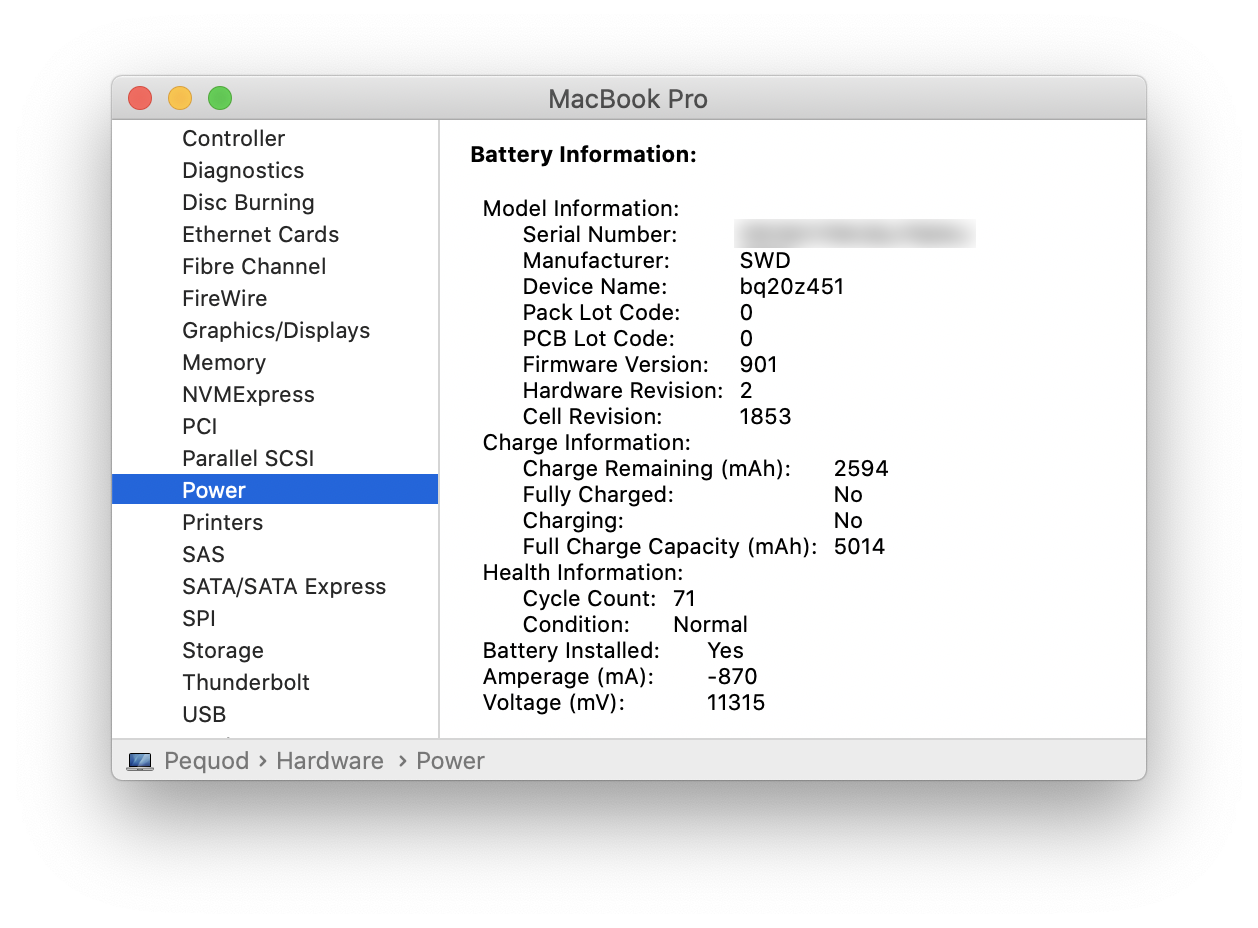Viewport: 1258px width, 928px height.
Task: Click the Full Charge Capacity value 5014
Action: click(859, 547)
